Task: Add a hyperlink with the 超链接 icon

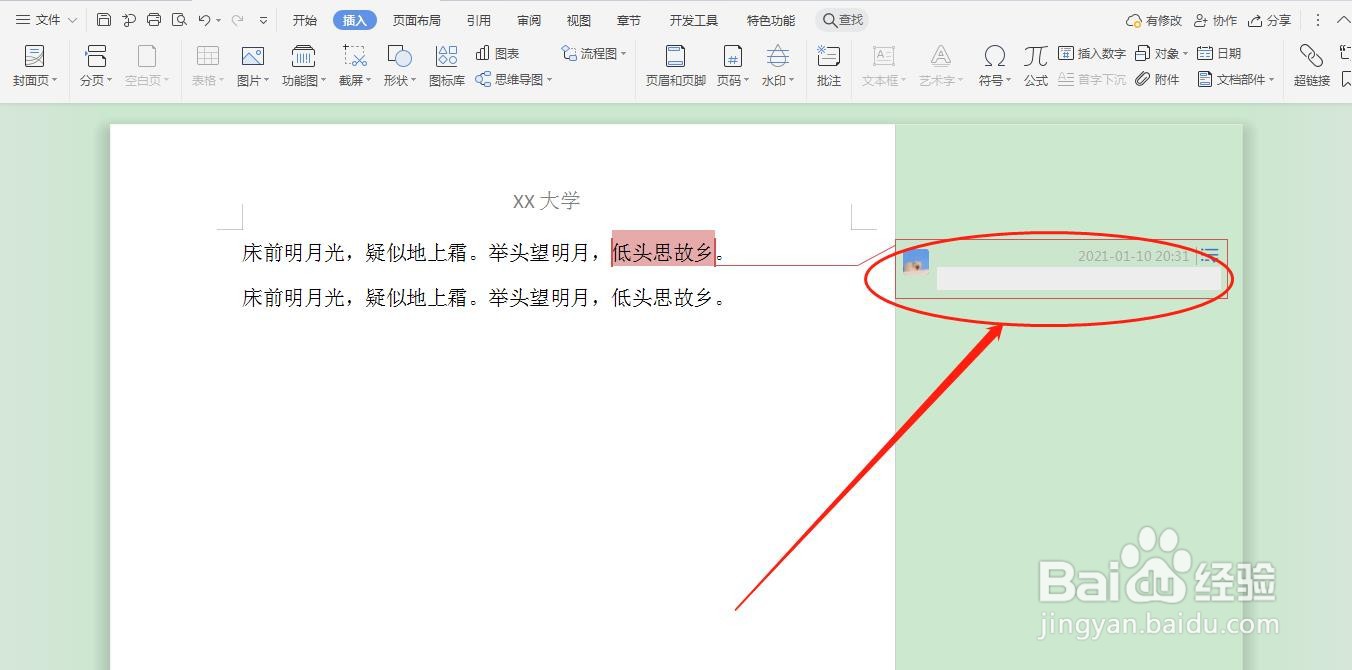Action: [x=1311, y=65]
